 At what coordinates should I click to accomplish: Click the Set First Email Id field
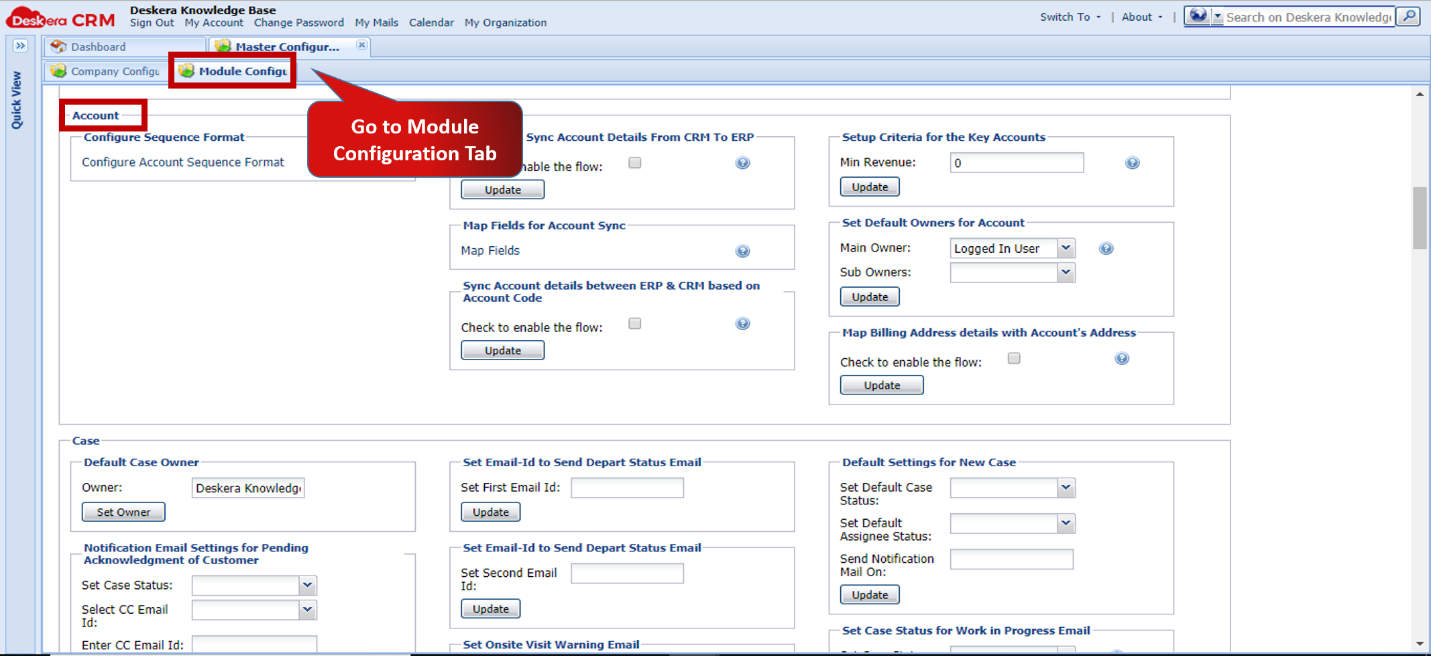pyautogui.click(x=627, y=487)
